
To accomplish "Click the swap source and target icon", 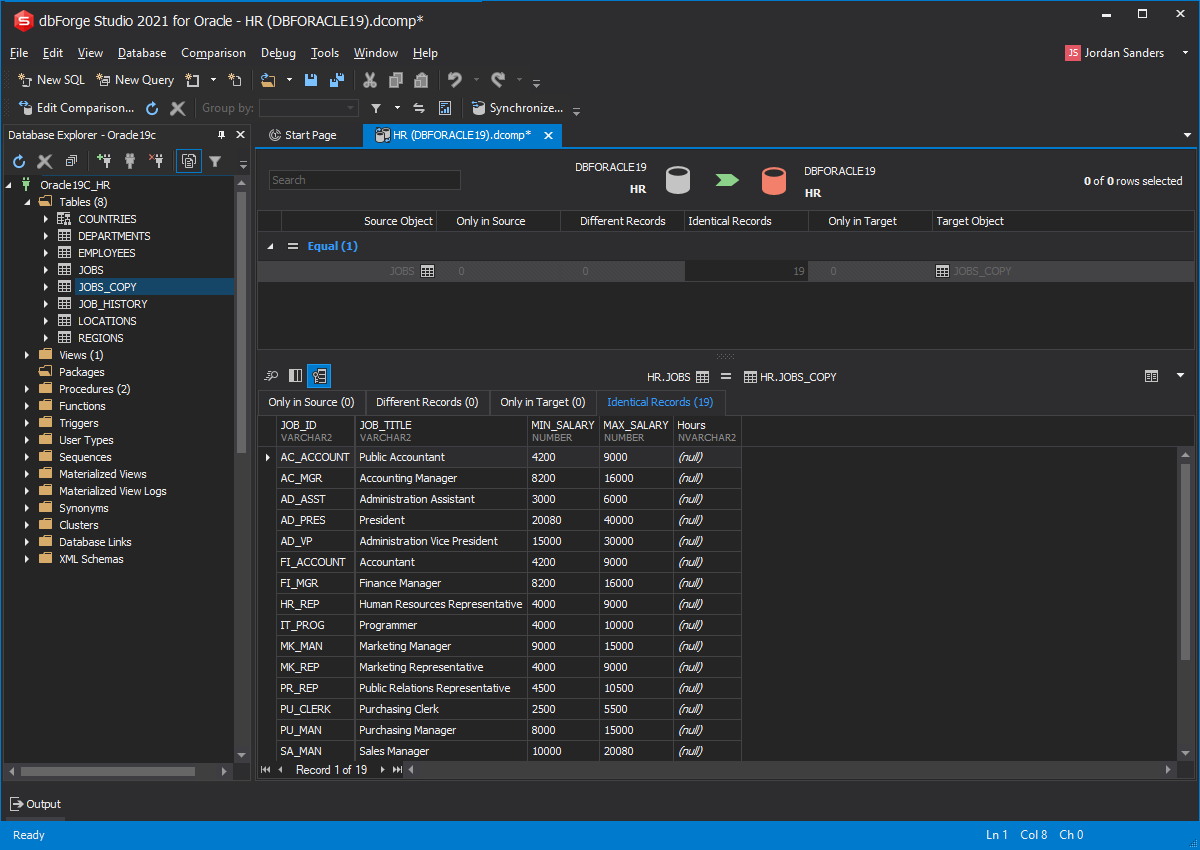I will tap(419, 108).
